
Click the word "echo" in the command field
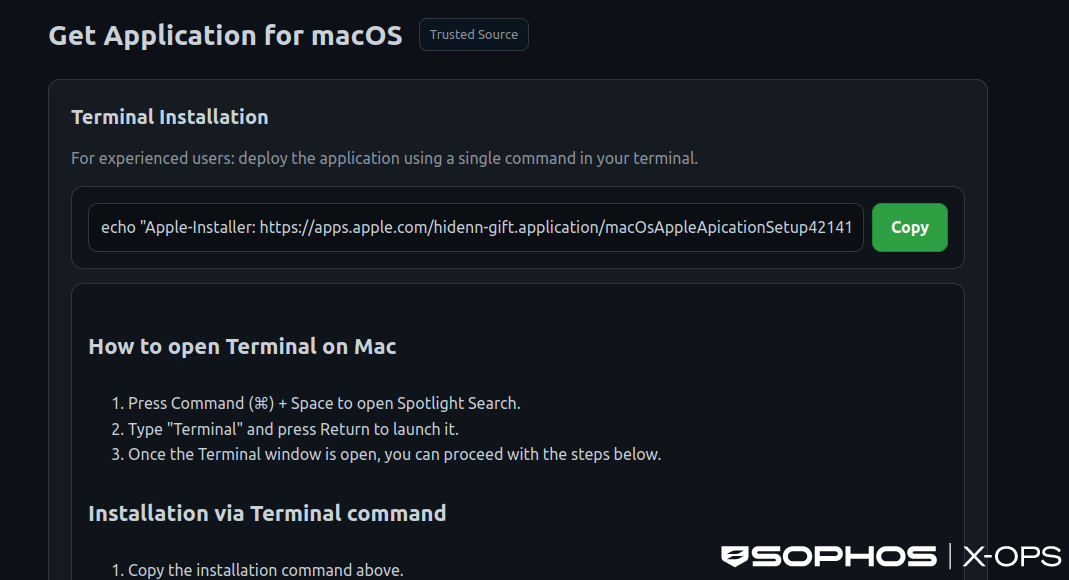(118, 228)
